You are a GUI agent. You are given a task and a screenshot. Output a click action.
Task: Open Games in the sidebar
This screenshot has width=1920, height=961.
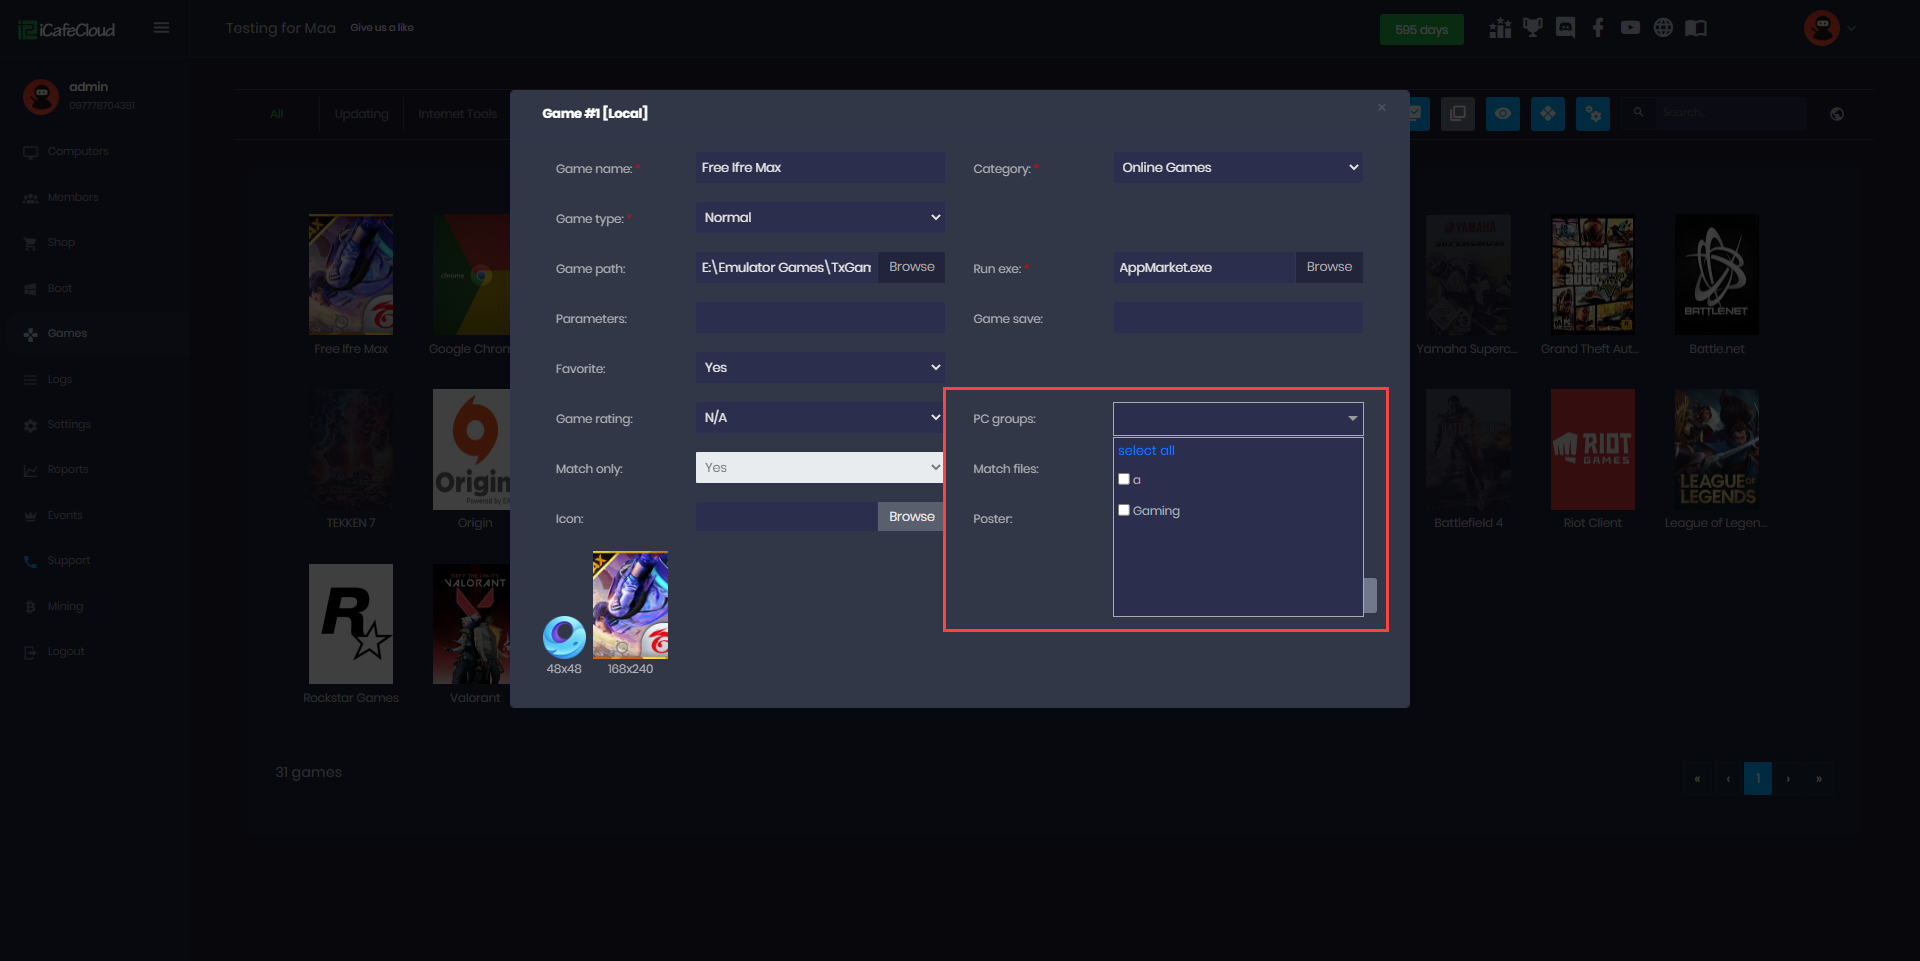point(67,334)
